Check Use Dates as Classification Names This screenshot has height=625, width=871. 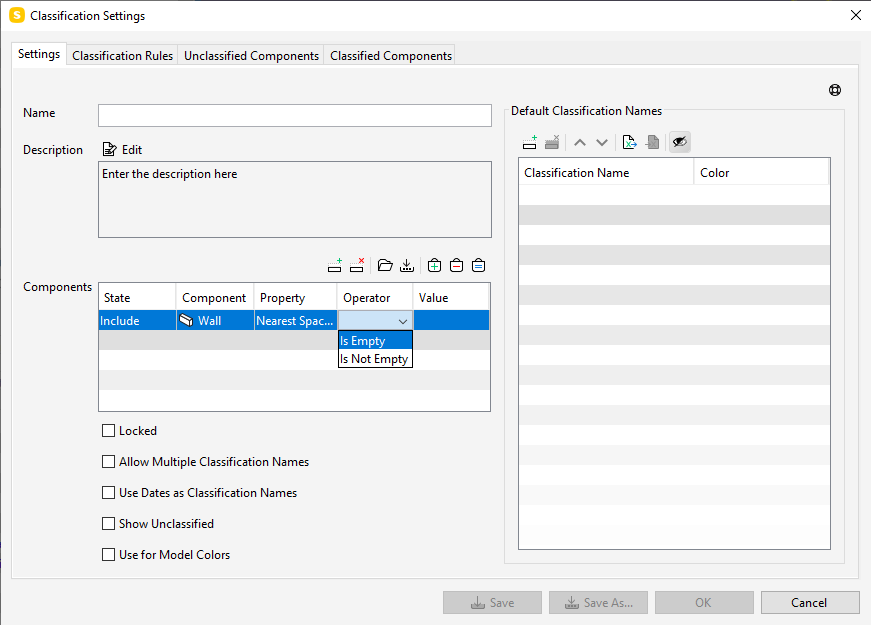pyautogui.click(x=108, y=493)
